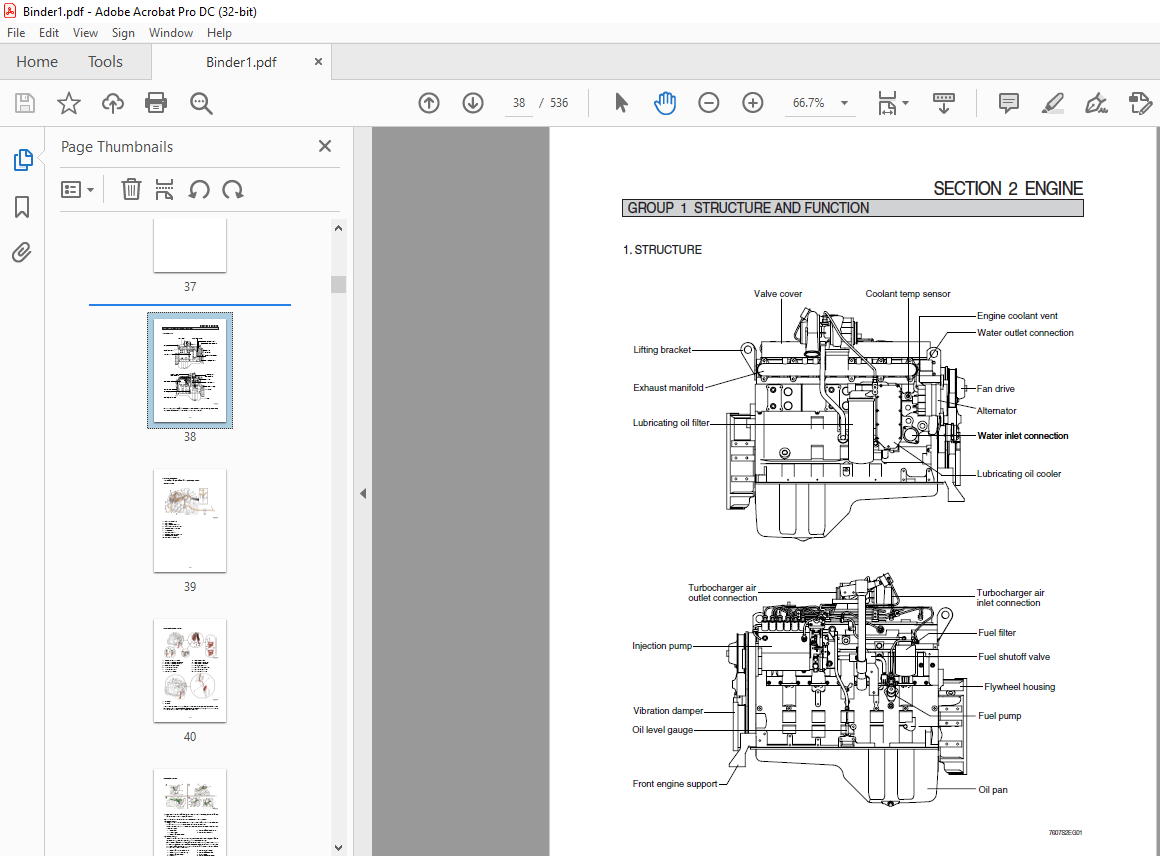The height and width of the screenshot is (856, 1160).
Task: Show Page Thumbnails sidebar icon
Action: pos(23,160)
